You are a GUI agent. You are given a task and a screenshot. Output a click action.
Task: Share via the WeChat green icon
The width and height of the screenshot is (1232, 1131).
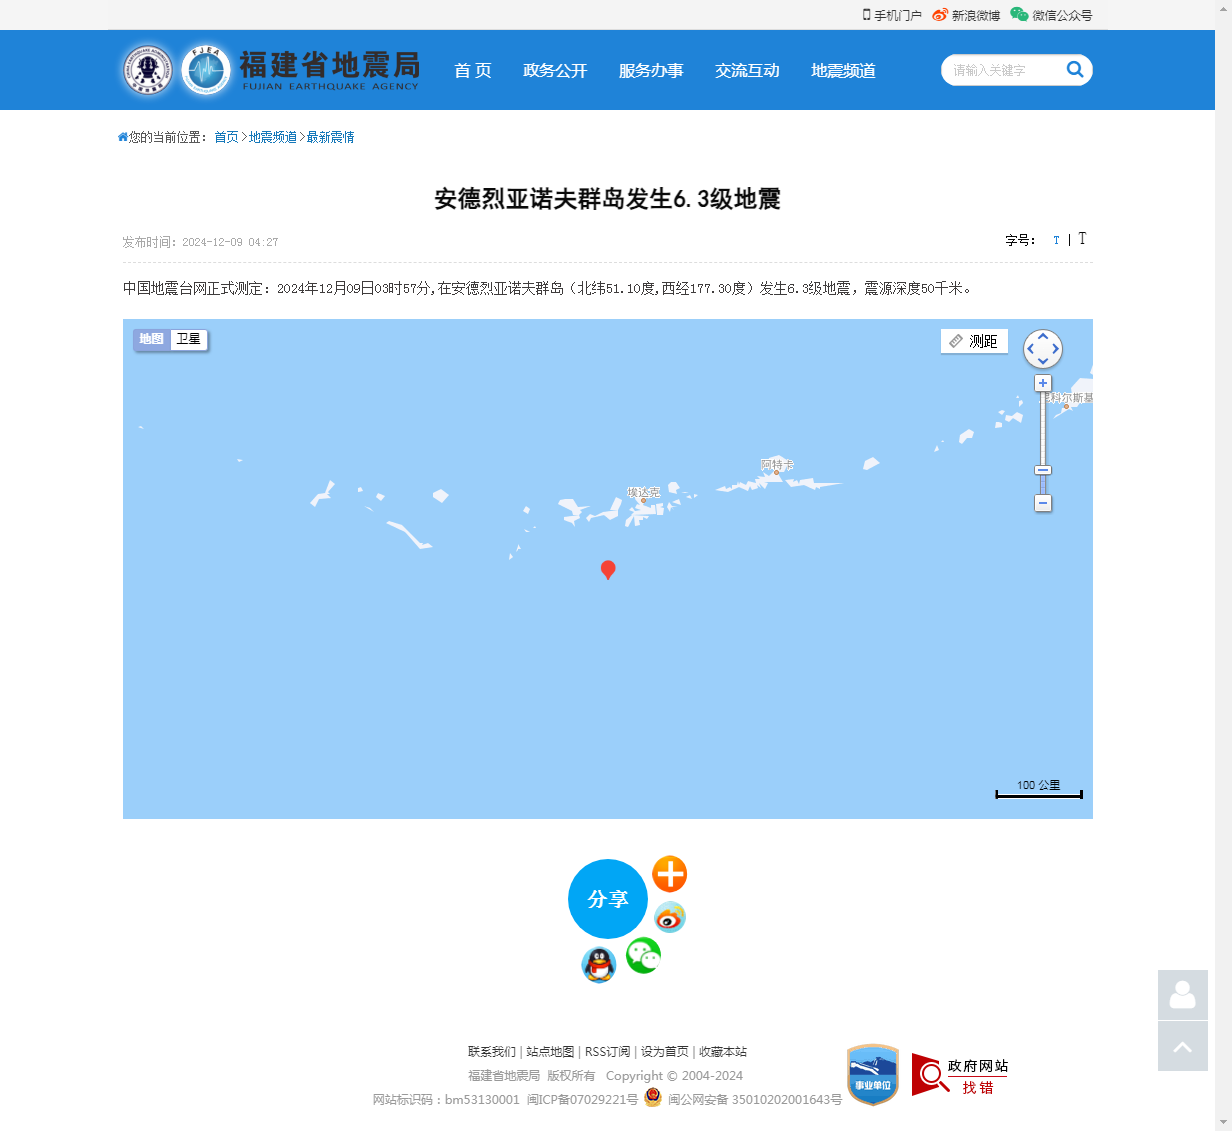coord(643,956)
